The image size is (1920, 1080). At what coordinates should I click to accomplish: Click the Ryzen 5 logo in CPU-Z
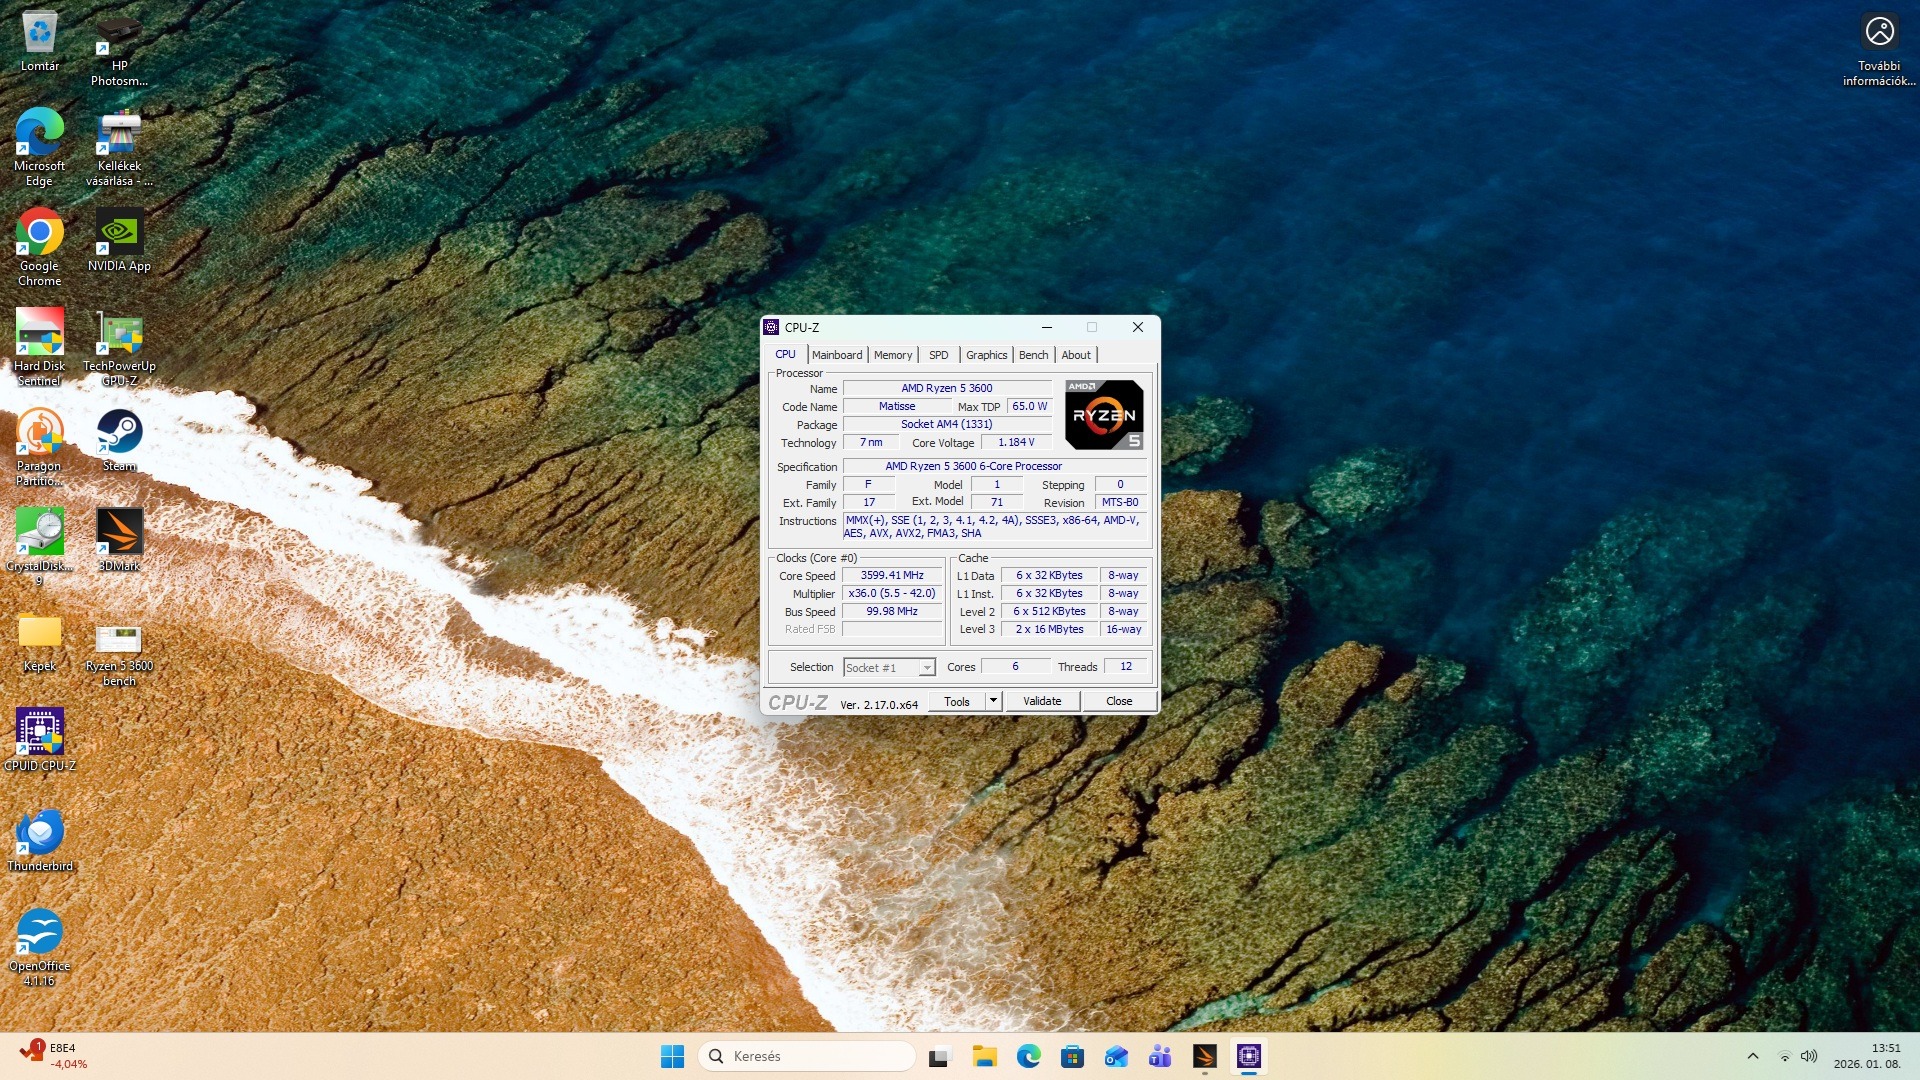1104,414
